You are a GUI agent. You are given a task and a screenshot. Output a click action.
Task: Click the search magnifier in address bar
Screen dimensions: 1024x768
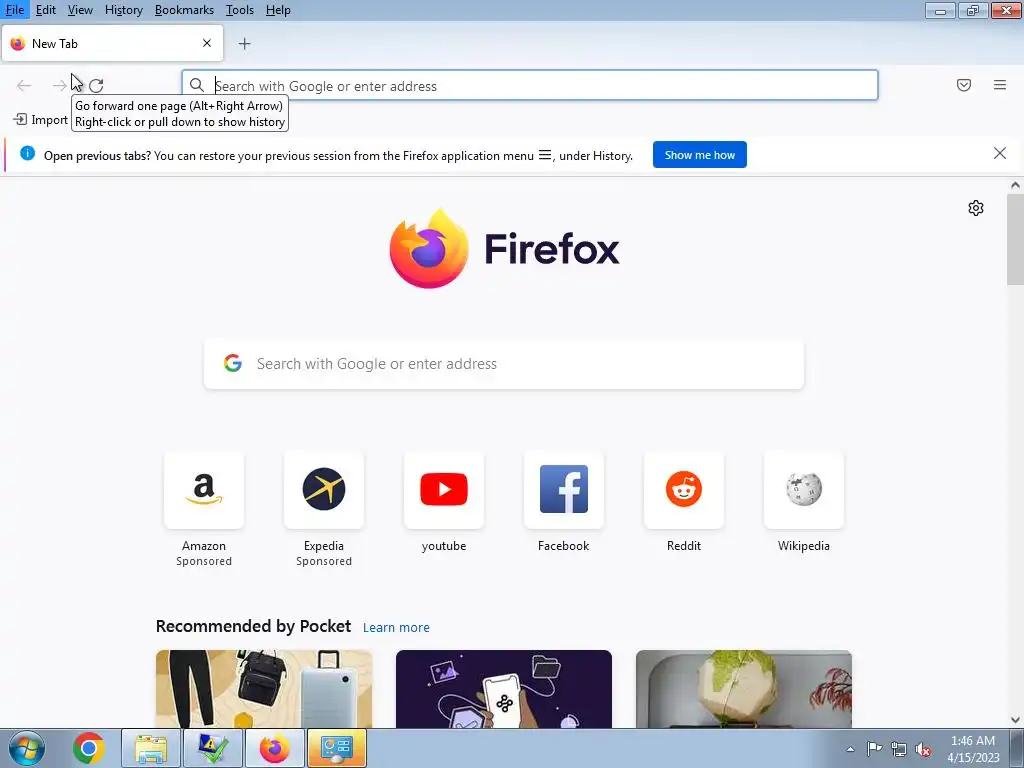197,85
